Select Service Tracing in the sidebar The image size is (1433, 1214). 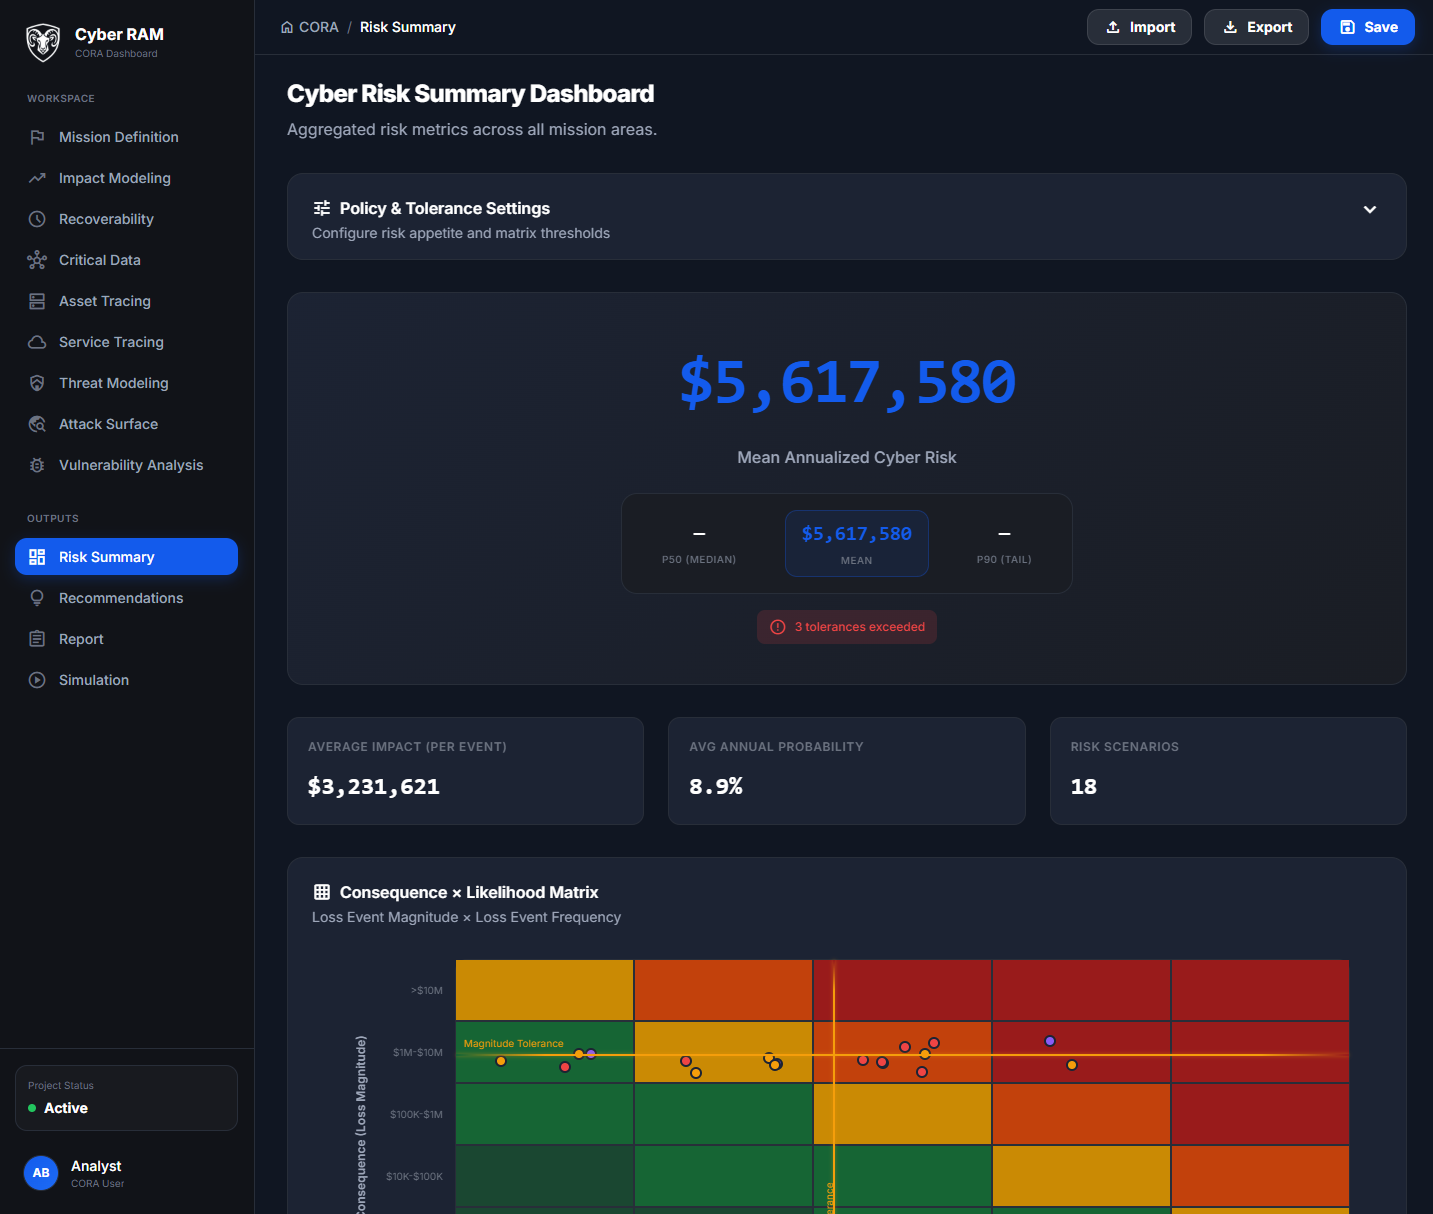pyautogui.click(x=109, y=342)
